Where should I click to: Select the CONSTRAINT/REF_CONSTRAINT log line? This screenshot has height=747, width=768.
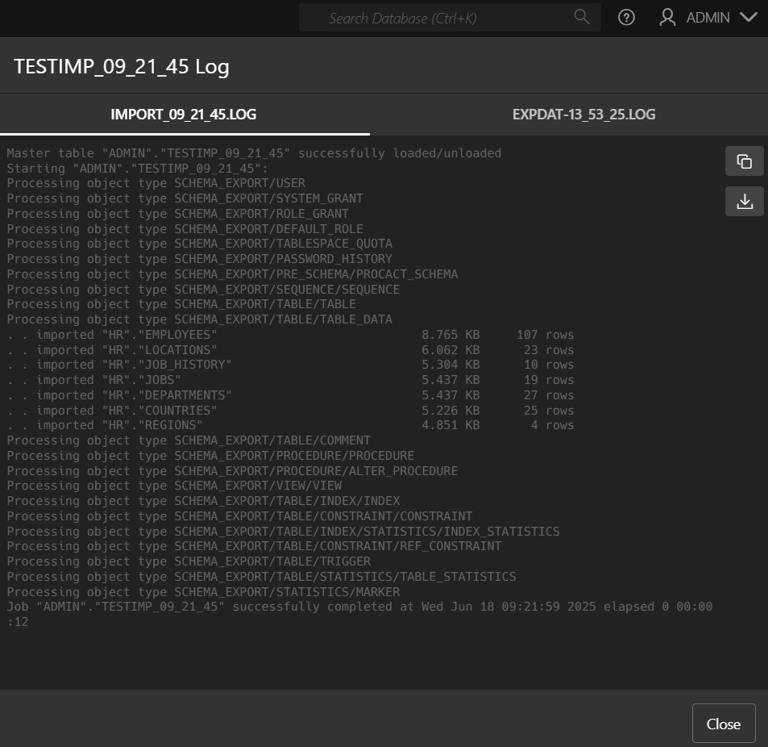point(254,546)
